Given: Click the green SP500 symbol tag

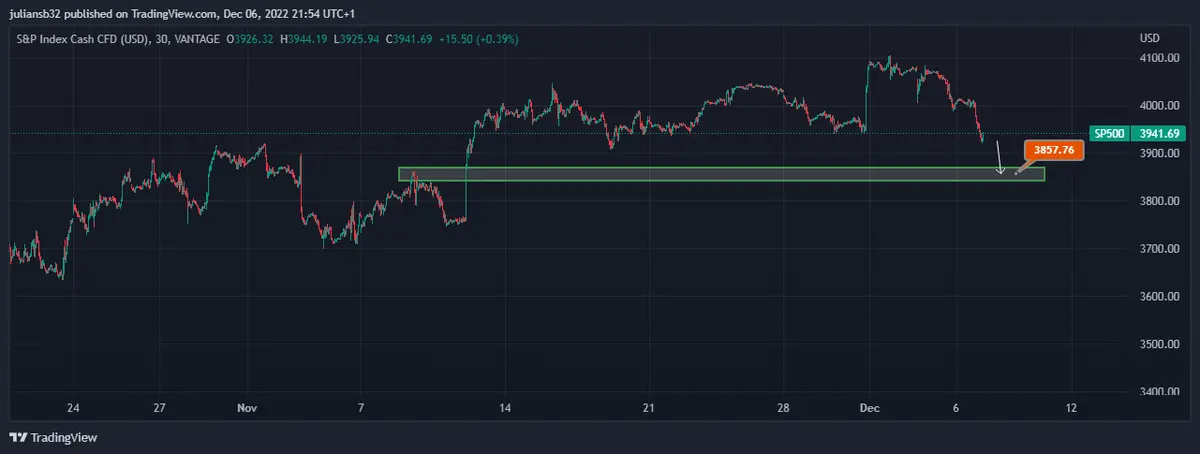Looking at the screenshot, I should coord(1111,134).
